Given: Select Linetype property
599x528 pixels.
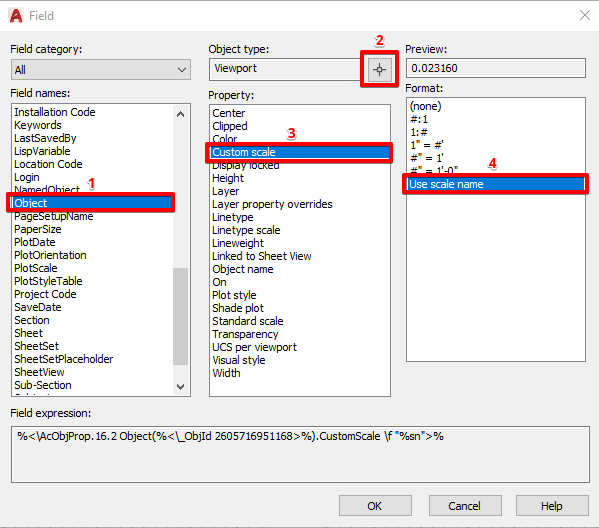Looking at the screenshot, I should point(233,217).
